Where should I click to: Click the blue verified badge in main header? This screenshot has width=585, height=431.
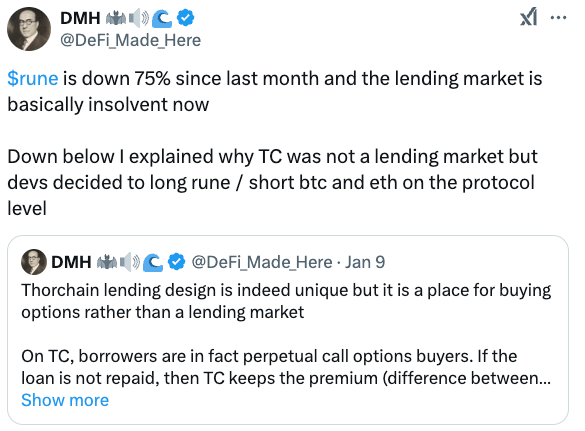coord(185,18)
